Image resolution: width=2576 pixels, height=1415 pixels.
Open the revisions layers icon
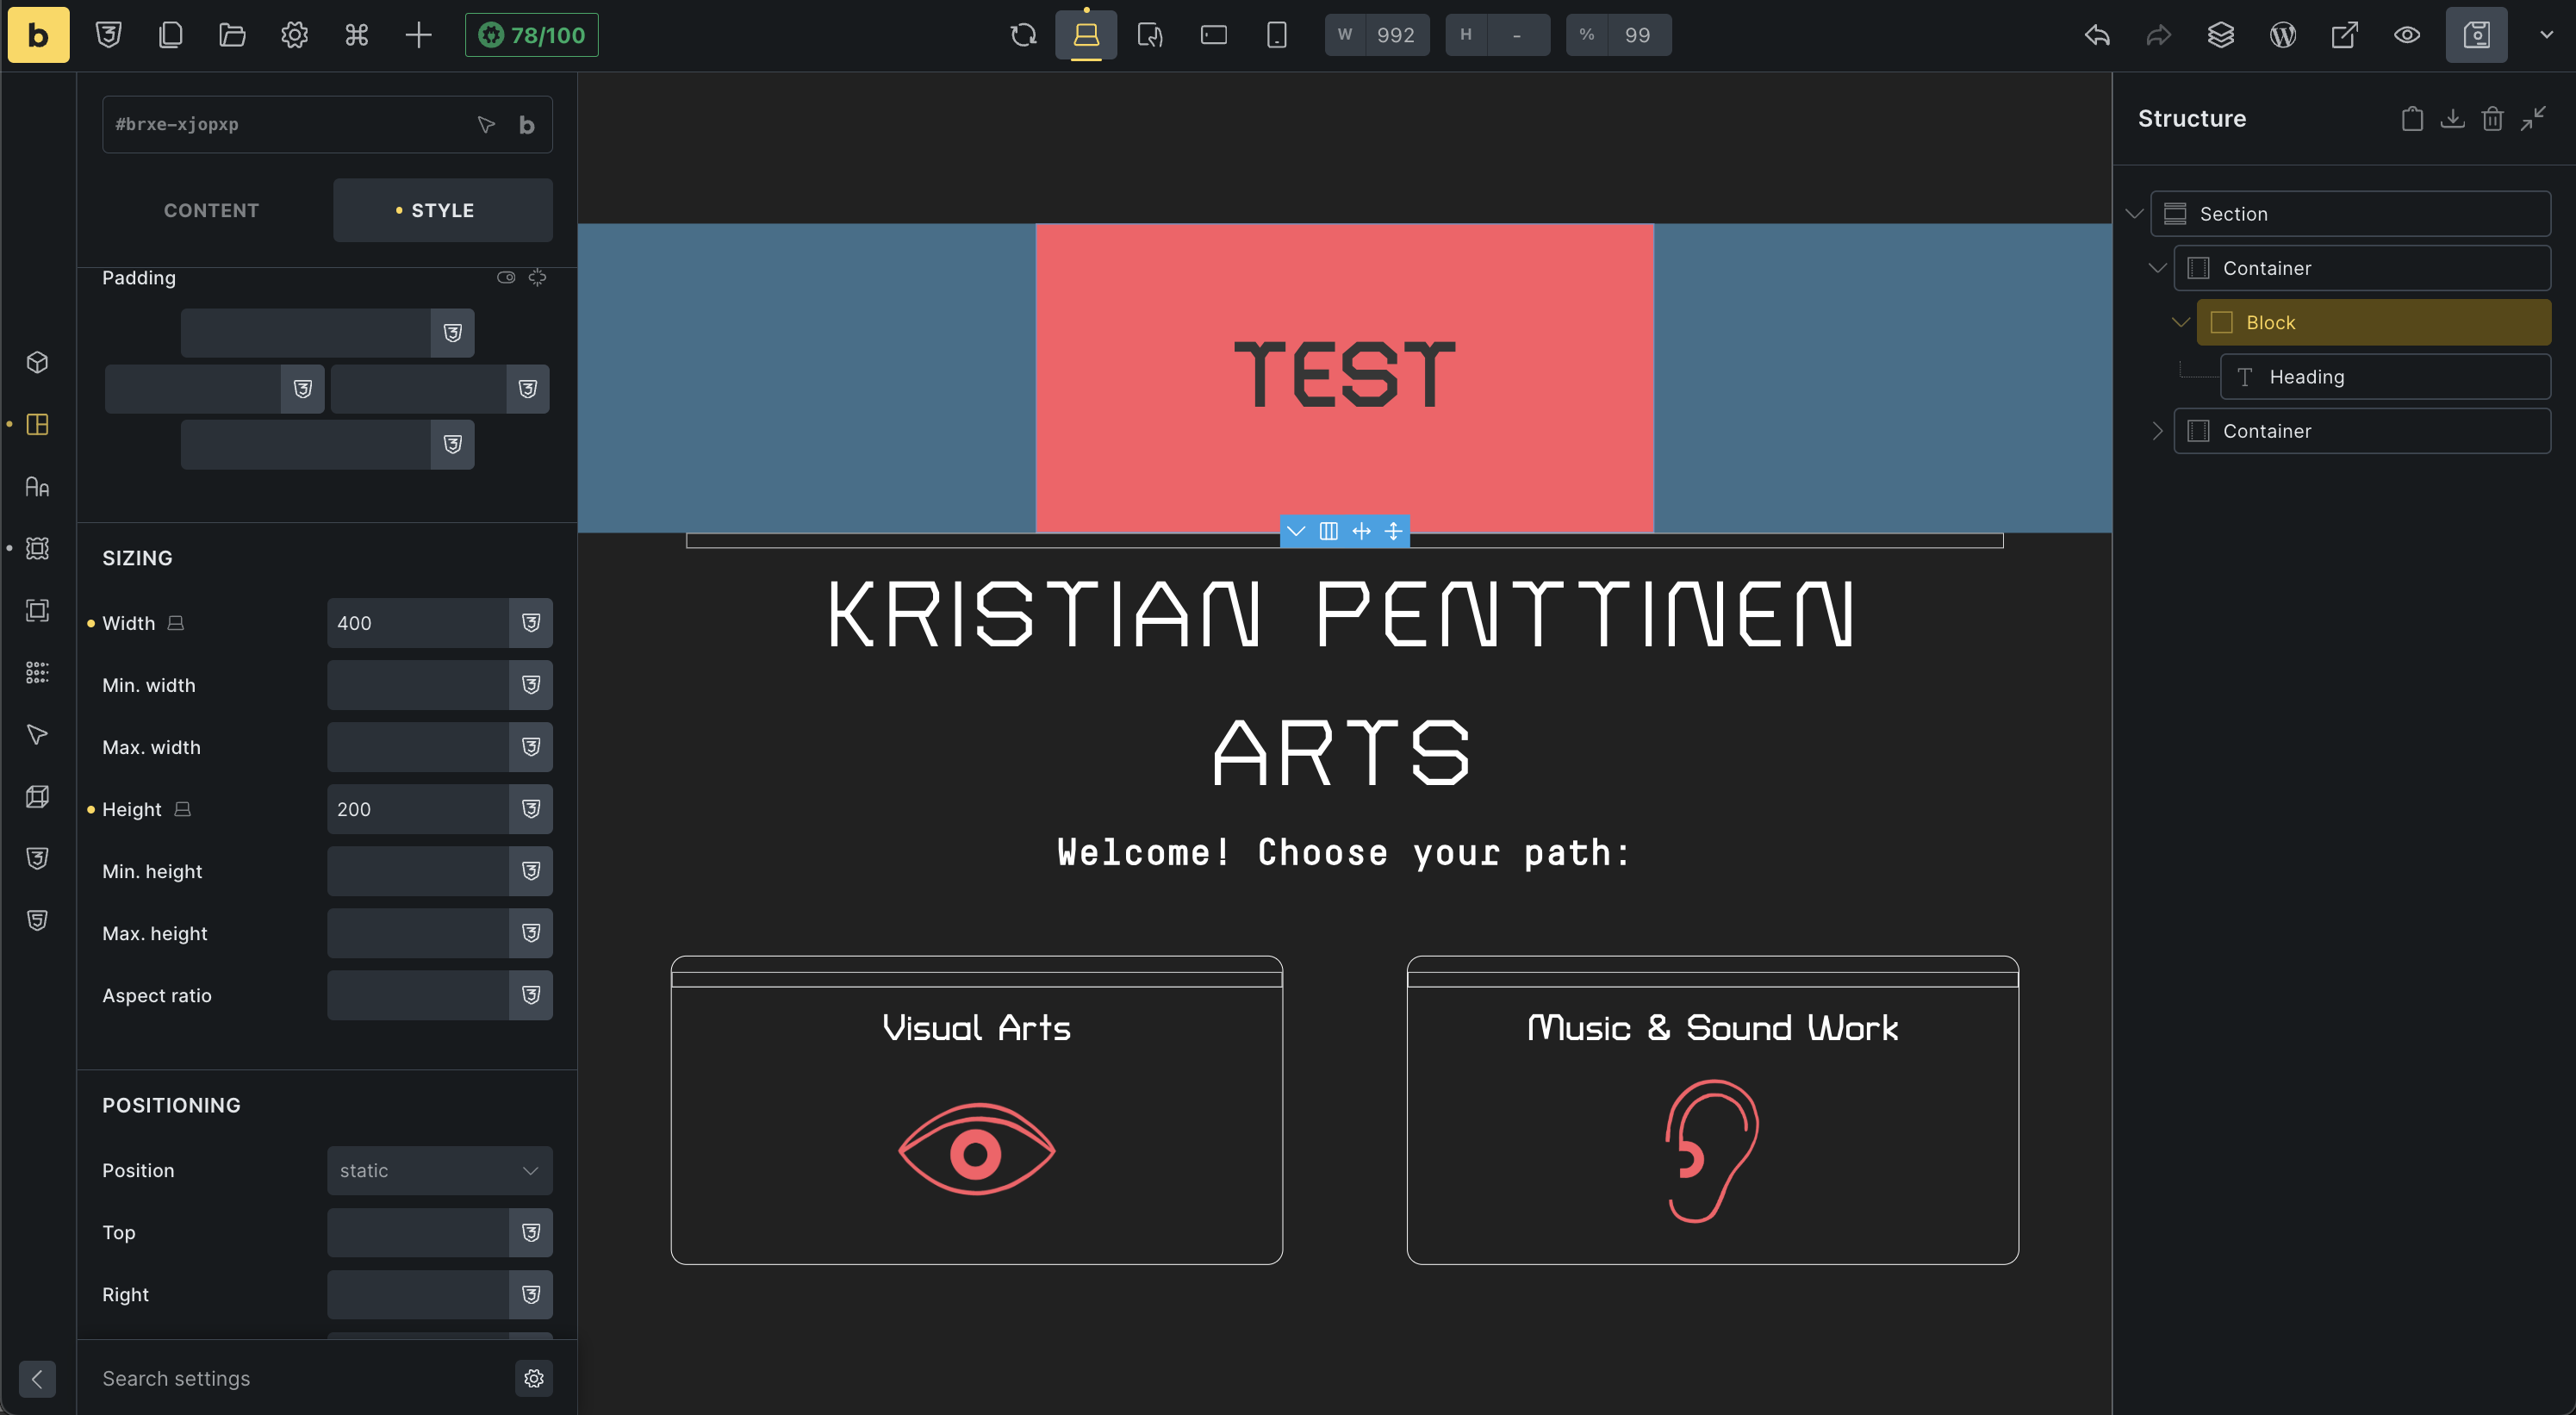coord(2220,35)
